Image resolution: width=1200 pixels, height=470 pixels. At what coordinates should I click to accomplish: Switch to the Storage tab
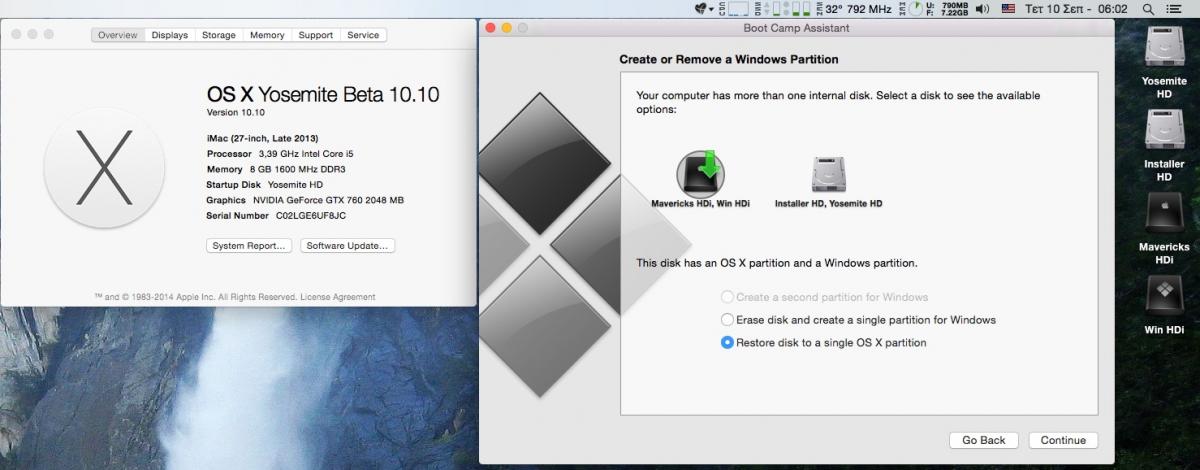tap(219, 35)
